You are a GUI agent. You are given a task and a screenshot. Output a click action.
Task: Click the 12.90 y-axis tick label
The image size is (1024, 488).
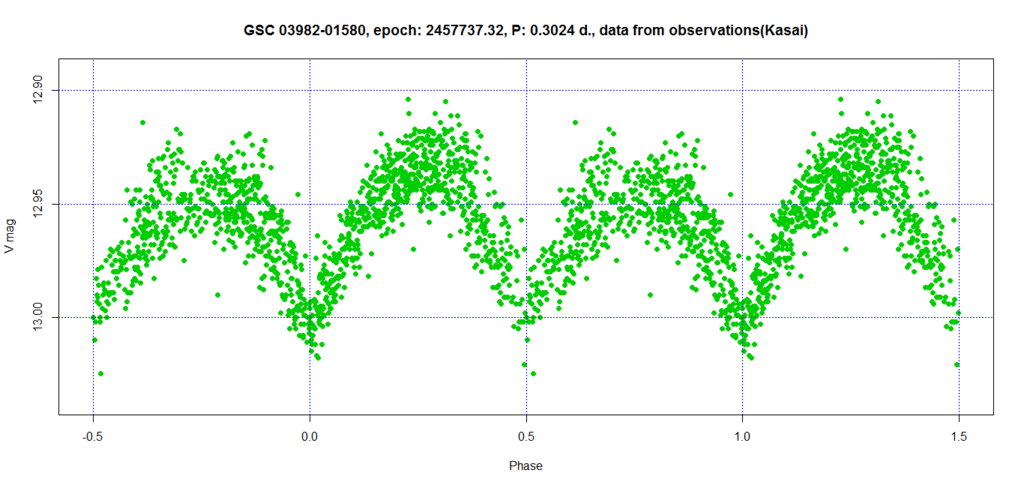click(37, 90)
